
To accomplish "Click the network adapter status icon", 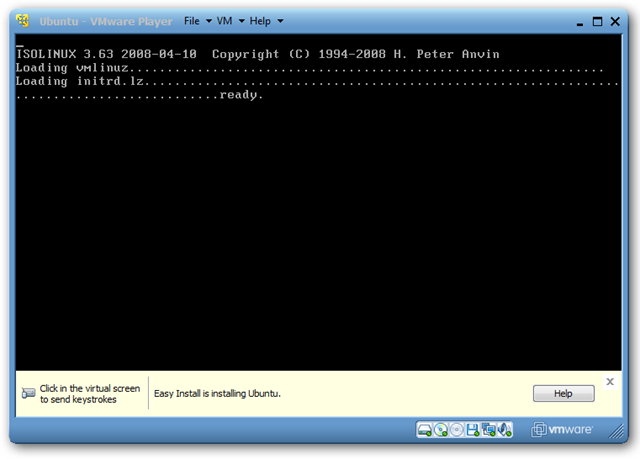I will pos(489,430).
